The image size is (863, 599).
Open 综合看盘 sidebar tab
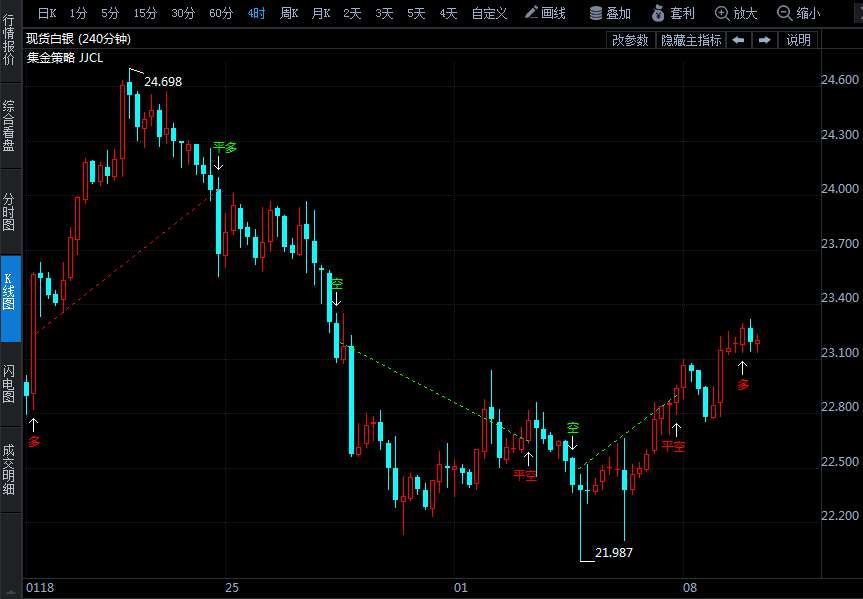(9, 126)
